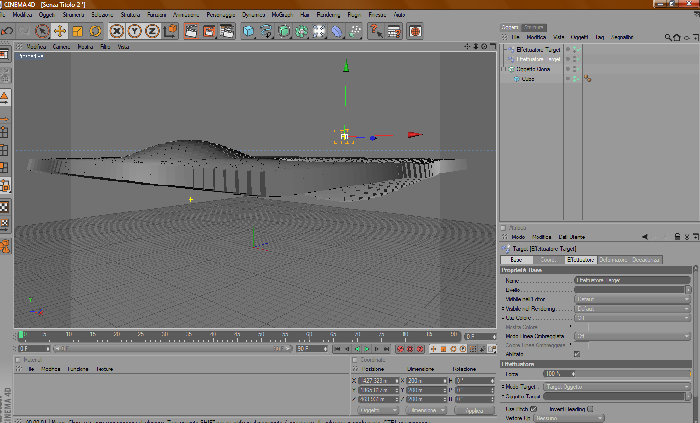700x423 pixels.
Task: Open the particle emitter icon
Action: pyautogui.click(x=354, y=31)
